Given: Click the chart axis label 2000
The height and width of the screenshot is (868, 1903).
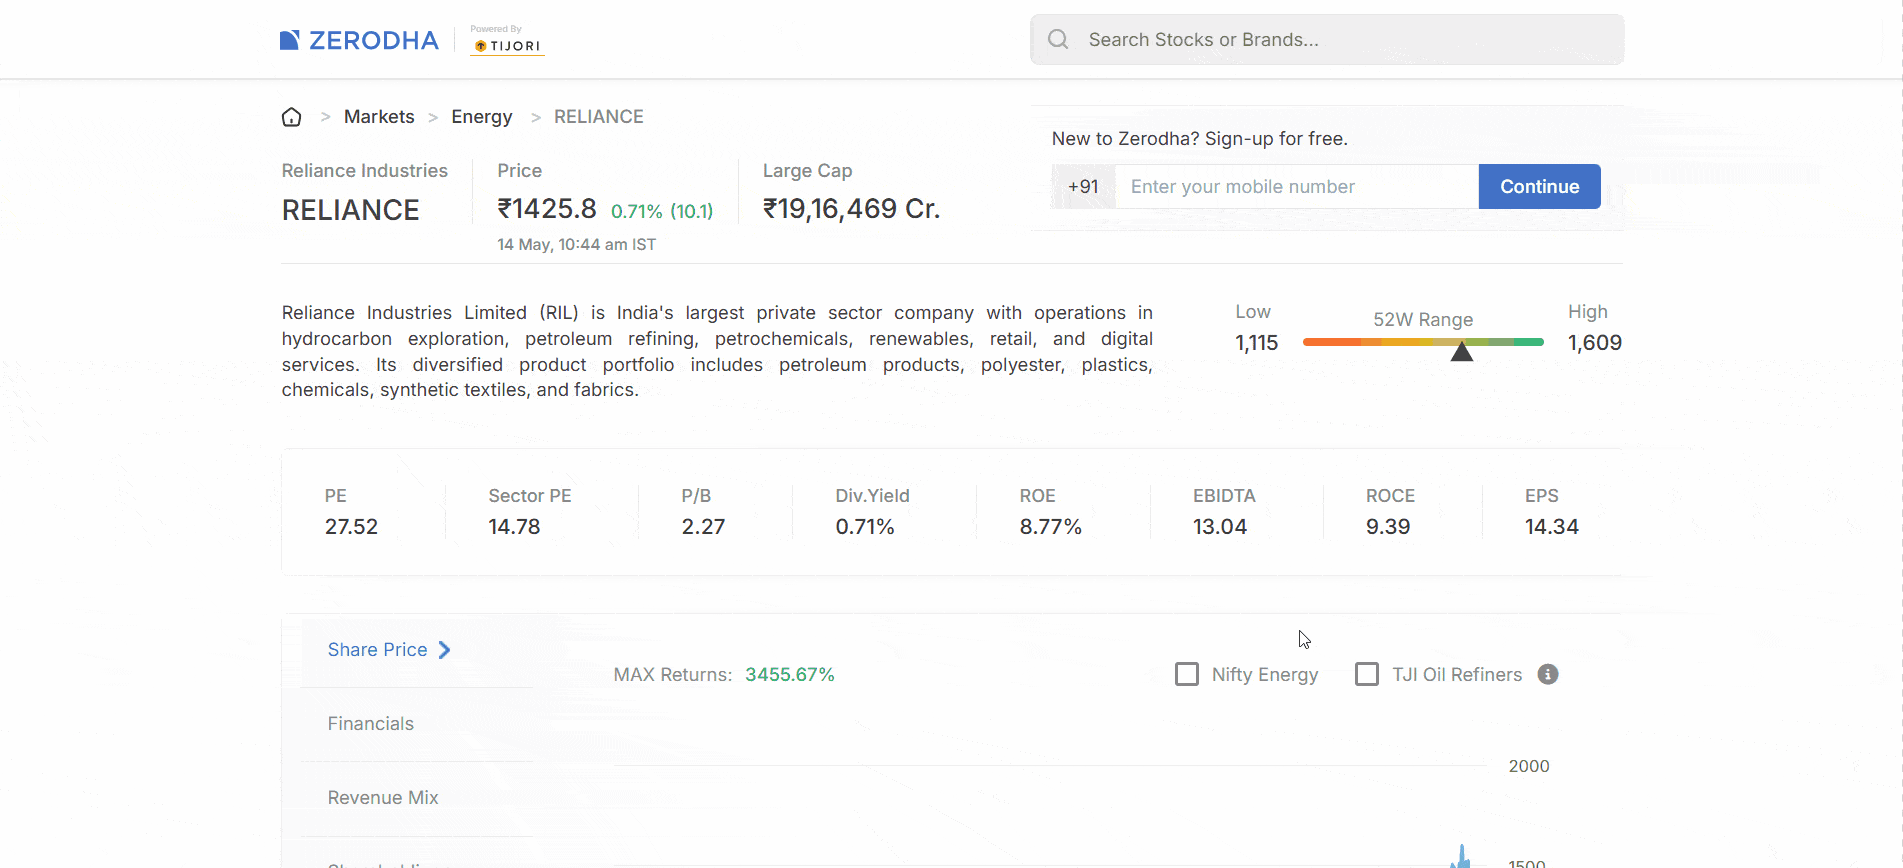Looking at the screenshot, I should click(x=1529, y=766).
